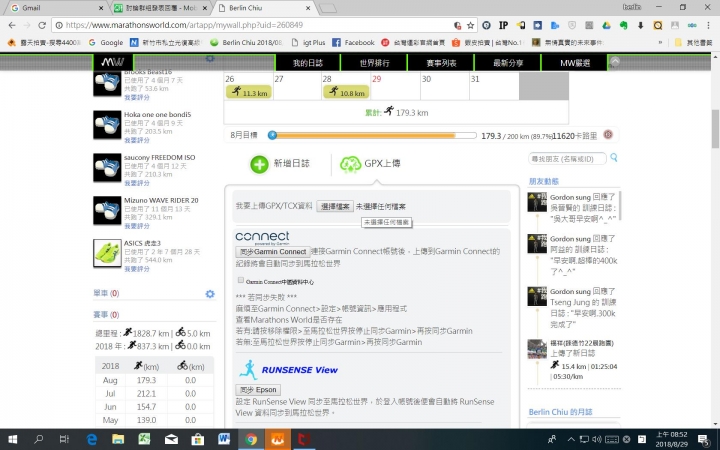Open the Microsoft Store taskbar icon
The height and width of the screenshot is (450, 720).
click(x=198, y=439)
